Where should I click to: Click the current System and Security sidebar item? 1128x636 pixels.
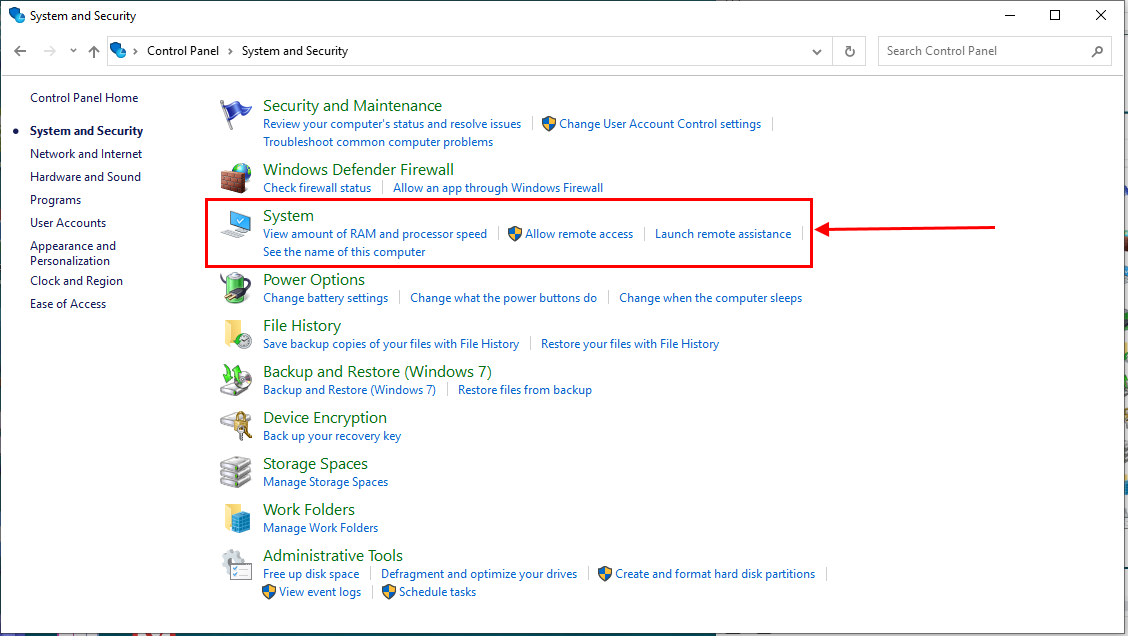point(86,131)
